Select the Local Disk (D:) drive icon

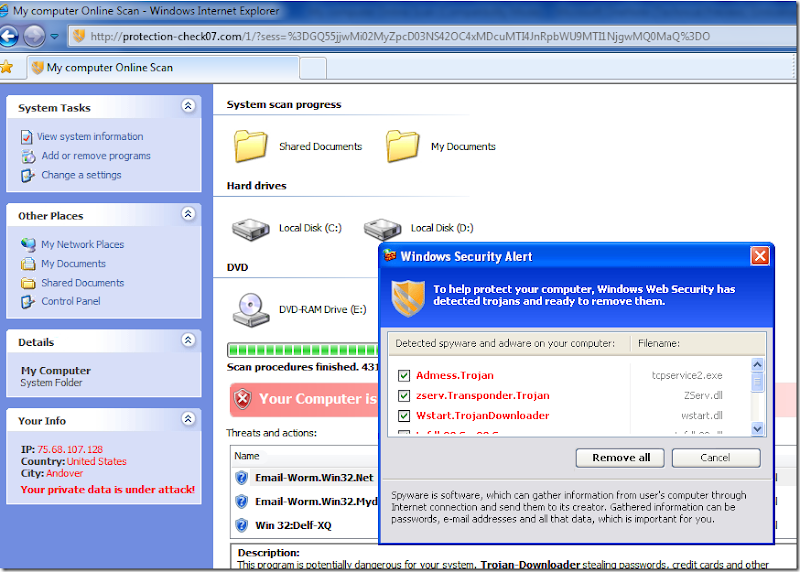[382, 229]
